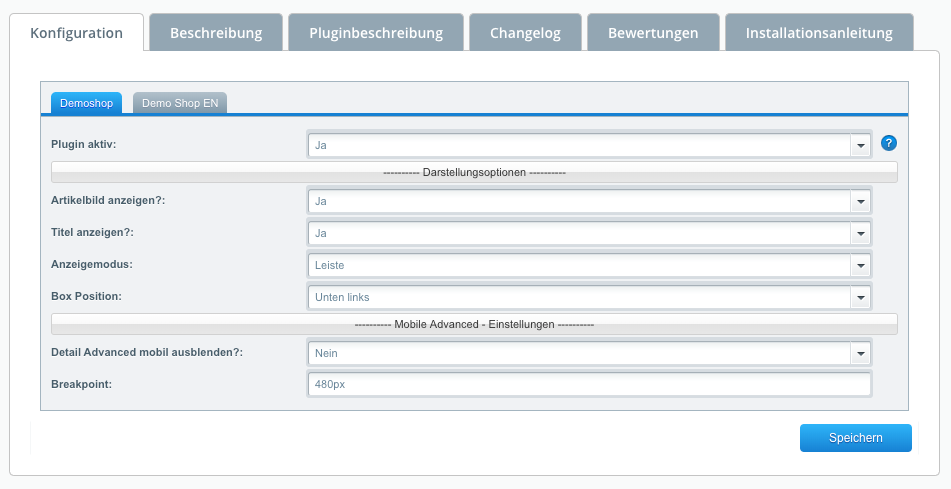Click the Breakpoint input field
Viewport: 951px width, 489px height.
click(590, 384)
